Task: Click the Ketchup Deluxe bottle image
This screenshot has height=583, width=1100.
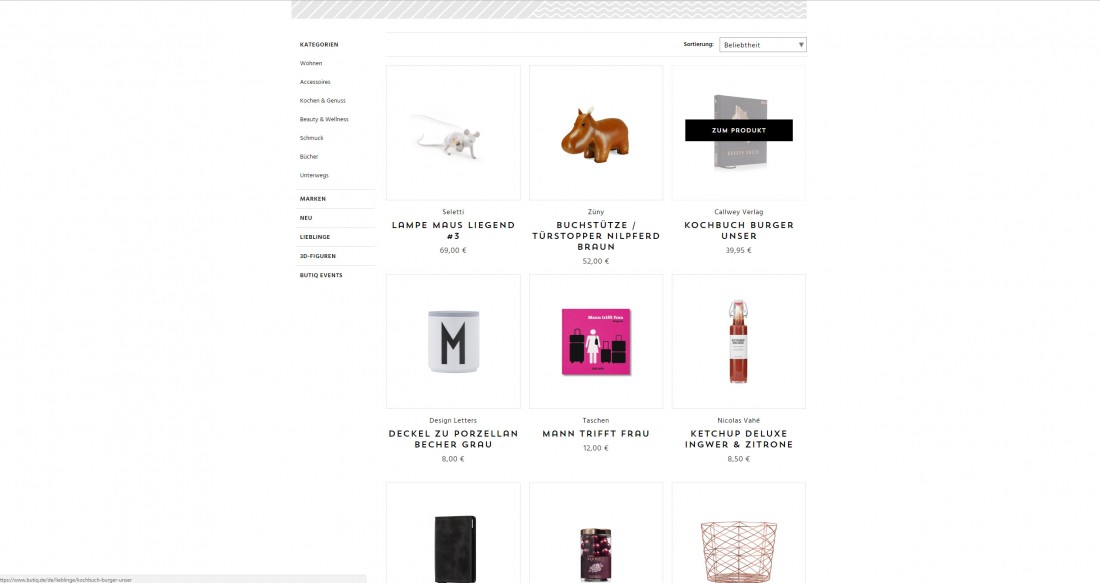Action: click(x=739, y=342)
